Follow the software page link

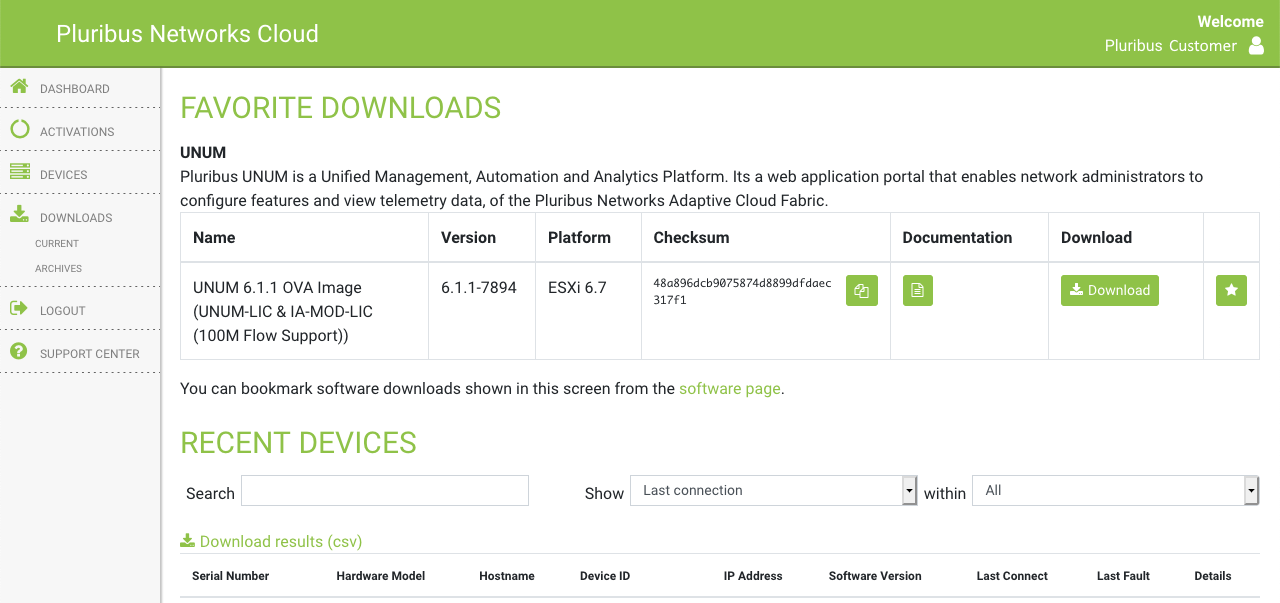(x=730, y=388)
